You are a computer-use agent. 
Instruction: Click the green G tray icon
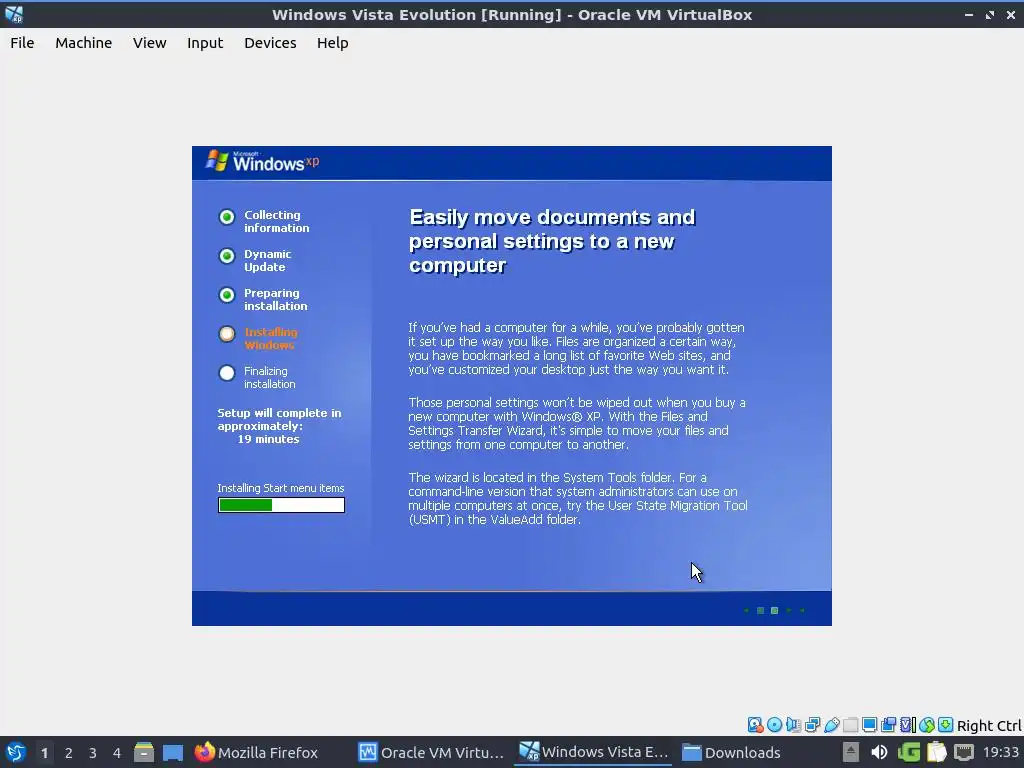pyautogui.click(x=908, y=752)
